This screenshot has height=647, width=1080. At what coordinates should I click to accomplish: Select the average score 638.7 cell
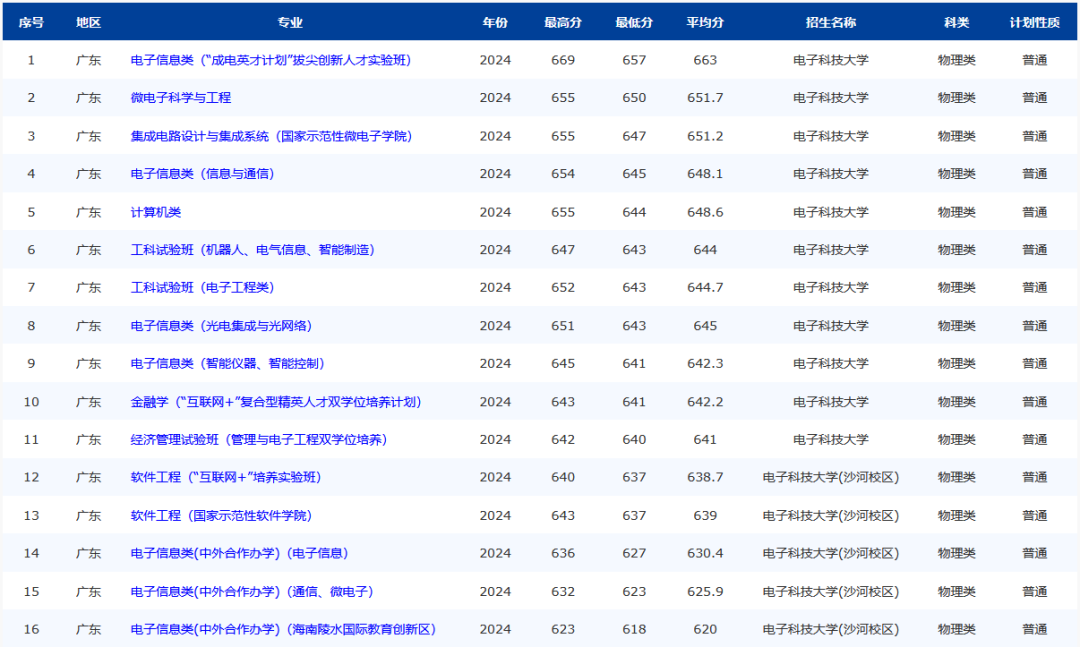(705, 477)
